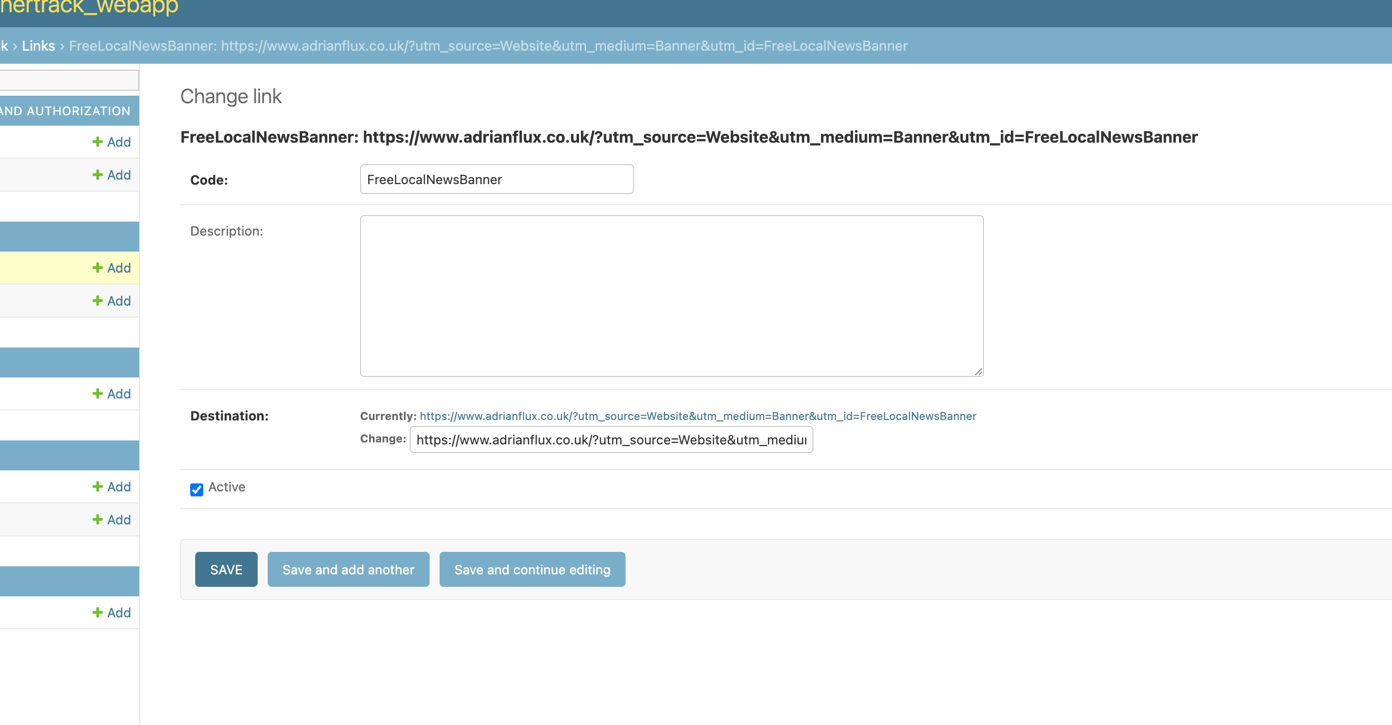Click Save and continue editing

pos(532,570)
